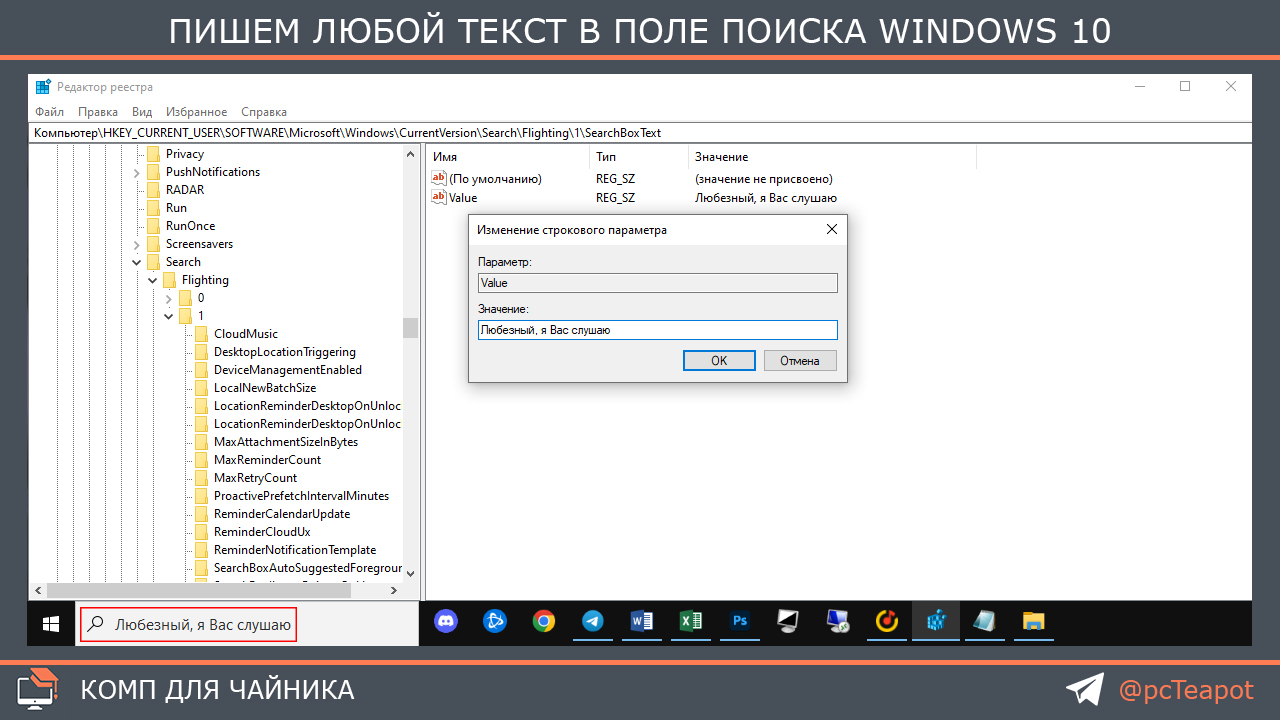The width and height of the screenshot is (1280, 720).
Task: Click the folder icon next to Privacy
Action: (x=153, y=154)
